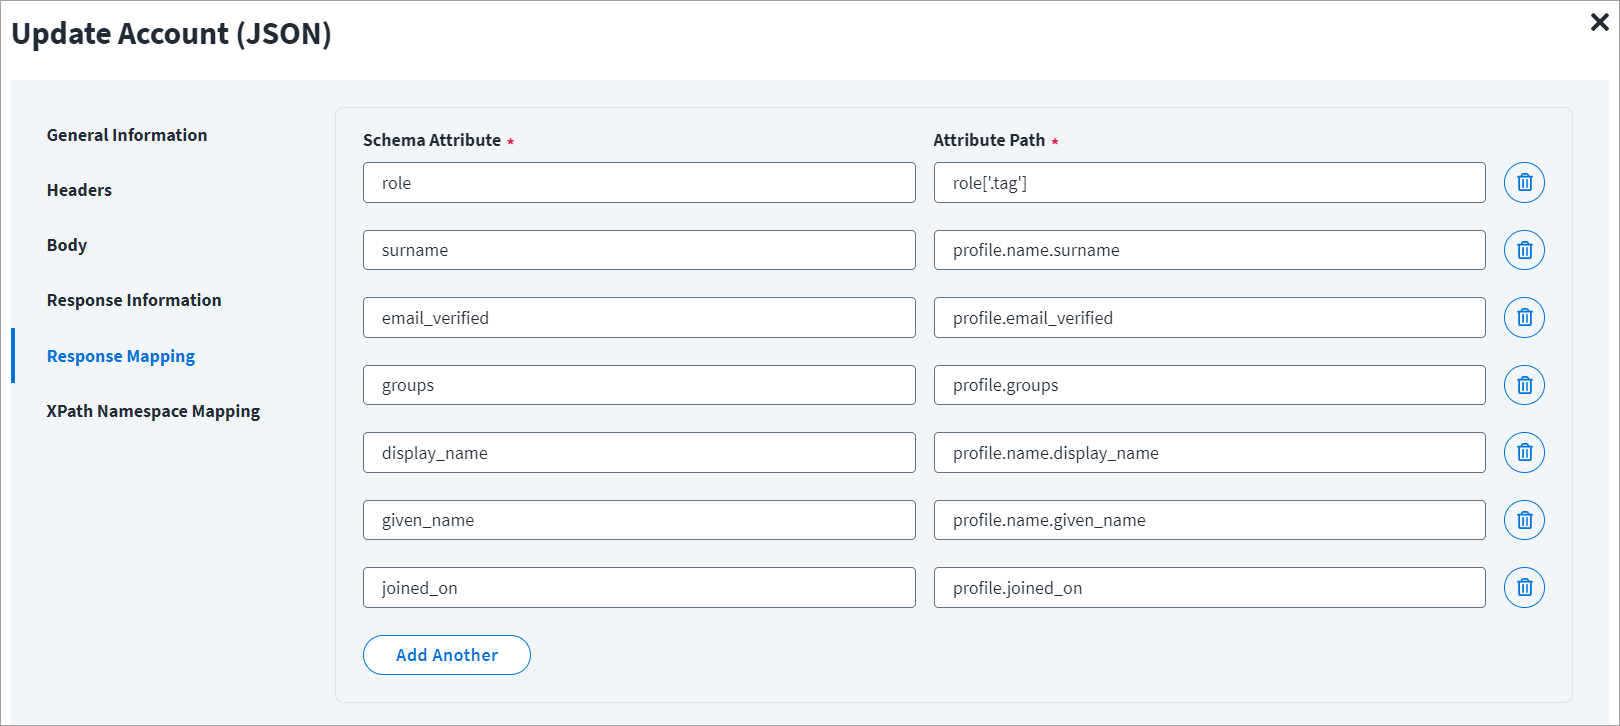Close the Update Account dialog
This screenshot has width=1620, height=726.
(x=1599, y=23)
